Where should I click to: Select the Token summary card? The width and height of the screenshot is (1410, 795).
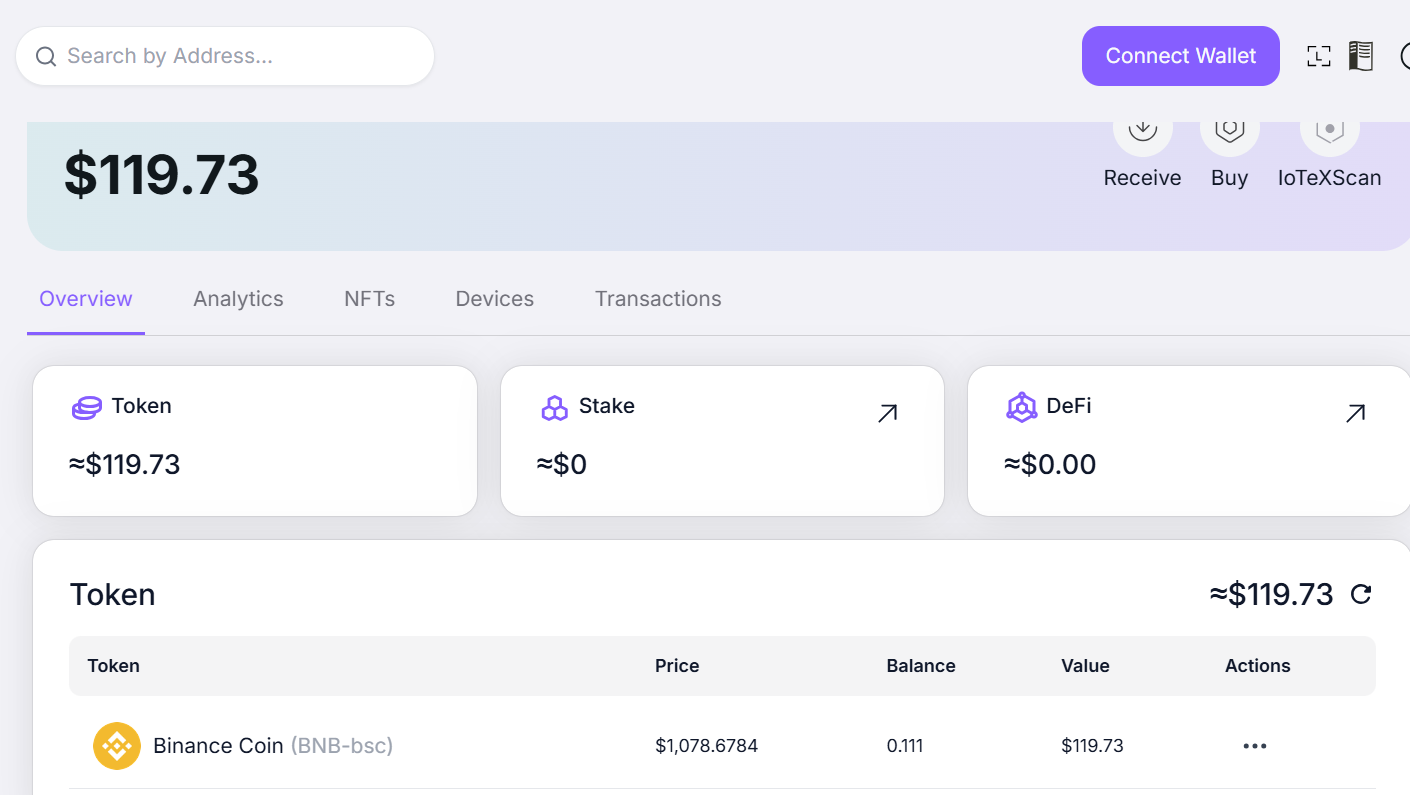[255, 441]
